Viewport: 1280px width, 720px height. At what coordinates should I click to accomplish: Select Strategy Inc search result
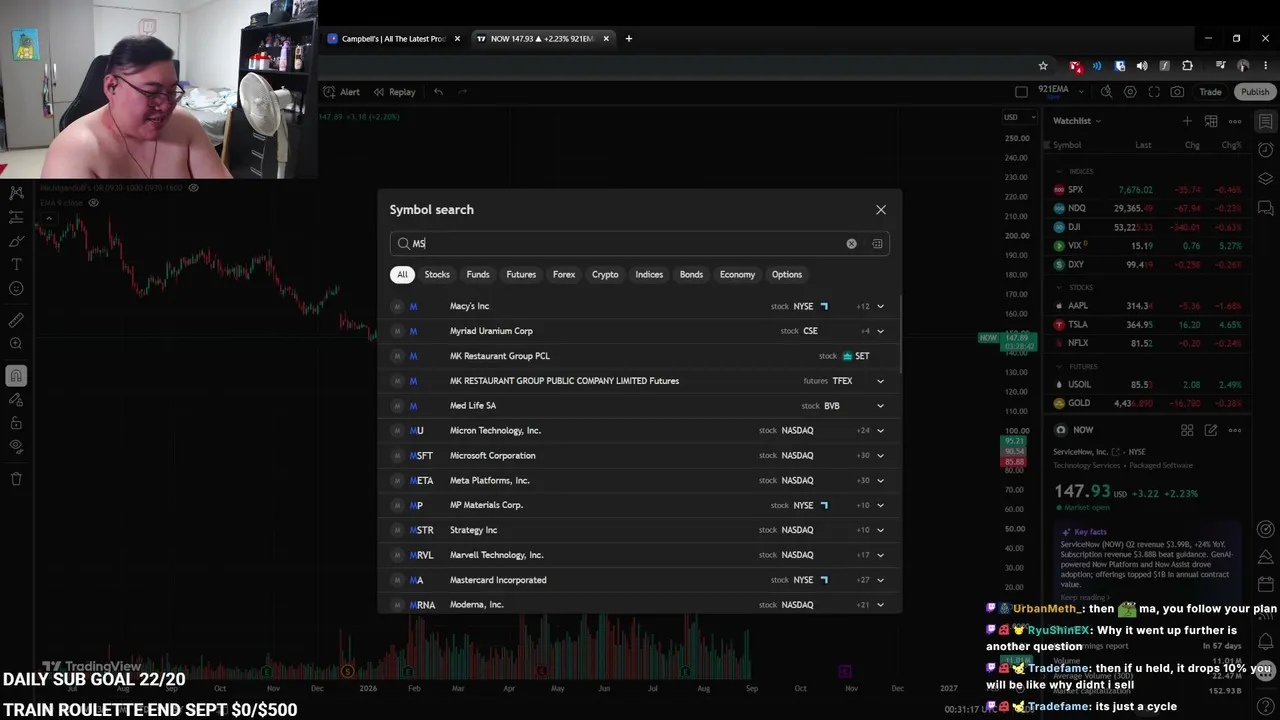click(639, 530)
